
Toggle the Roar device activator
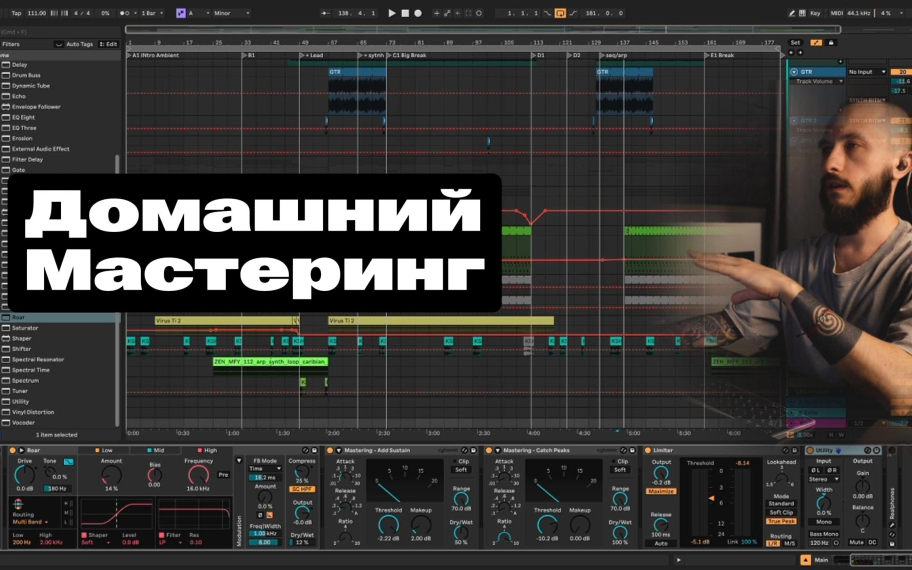click(x=14, y=451)
